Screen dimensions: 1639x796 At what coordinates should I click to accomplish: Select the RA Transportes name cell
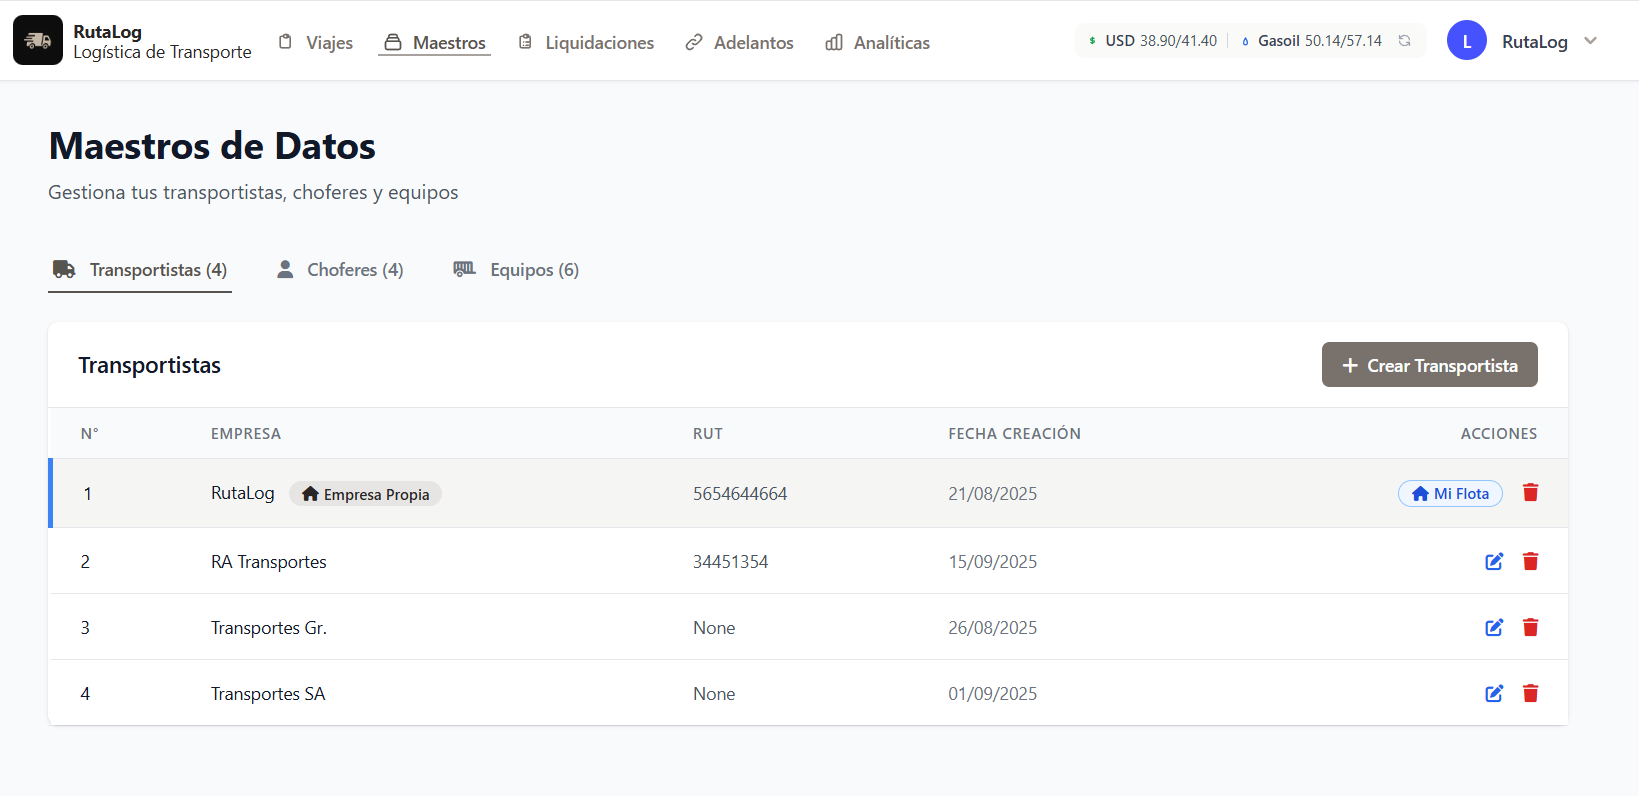click(x=269, y=562)
